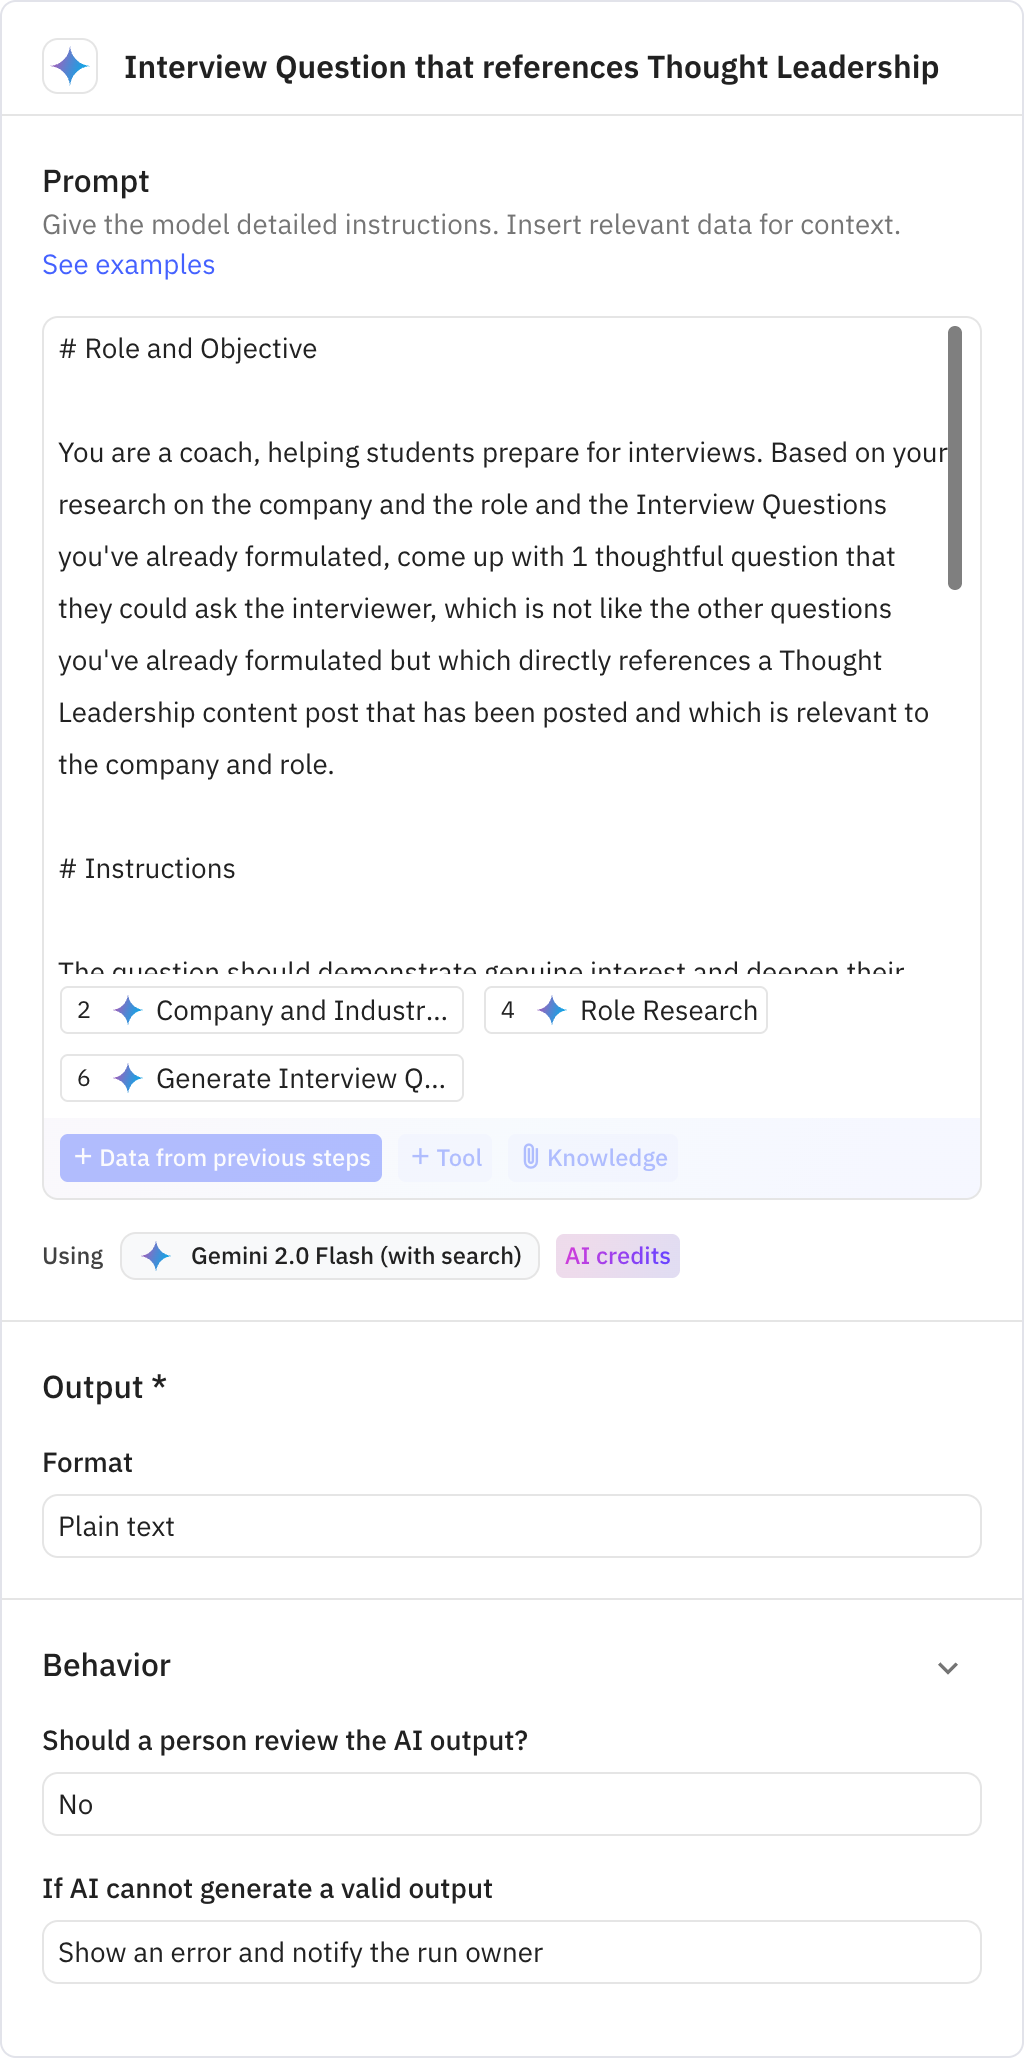Click the plus icon on the Tool button
1024x2058 pixels.
pos(421,1157)
